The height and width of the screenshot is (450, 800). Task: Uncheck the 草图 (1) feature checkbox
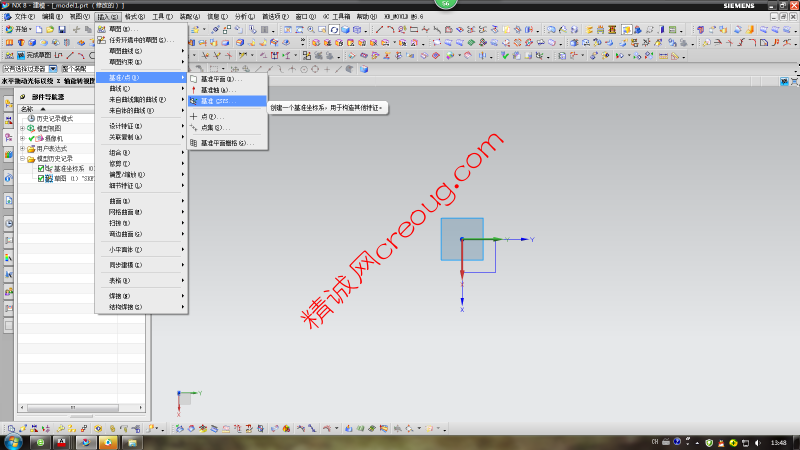pos(41,179)
